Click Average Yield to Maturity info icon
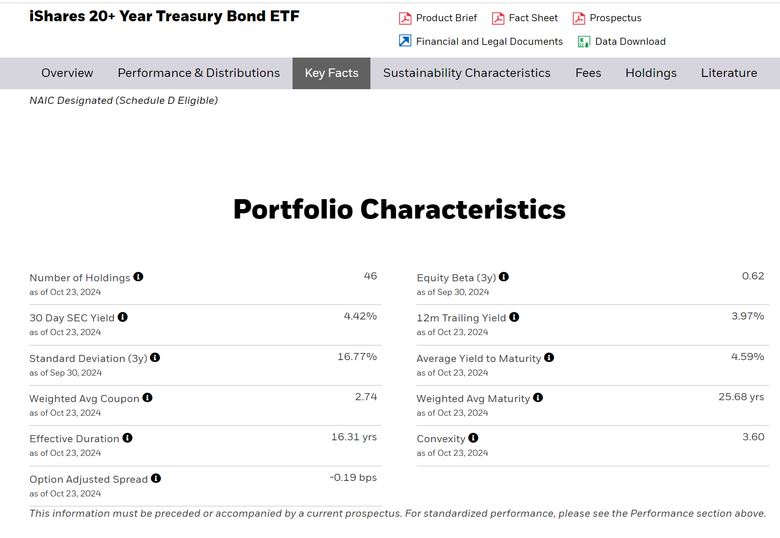 [549, 357]
